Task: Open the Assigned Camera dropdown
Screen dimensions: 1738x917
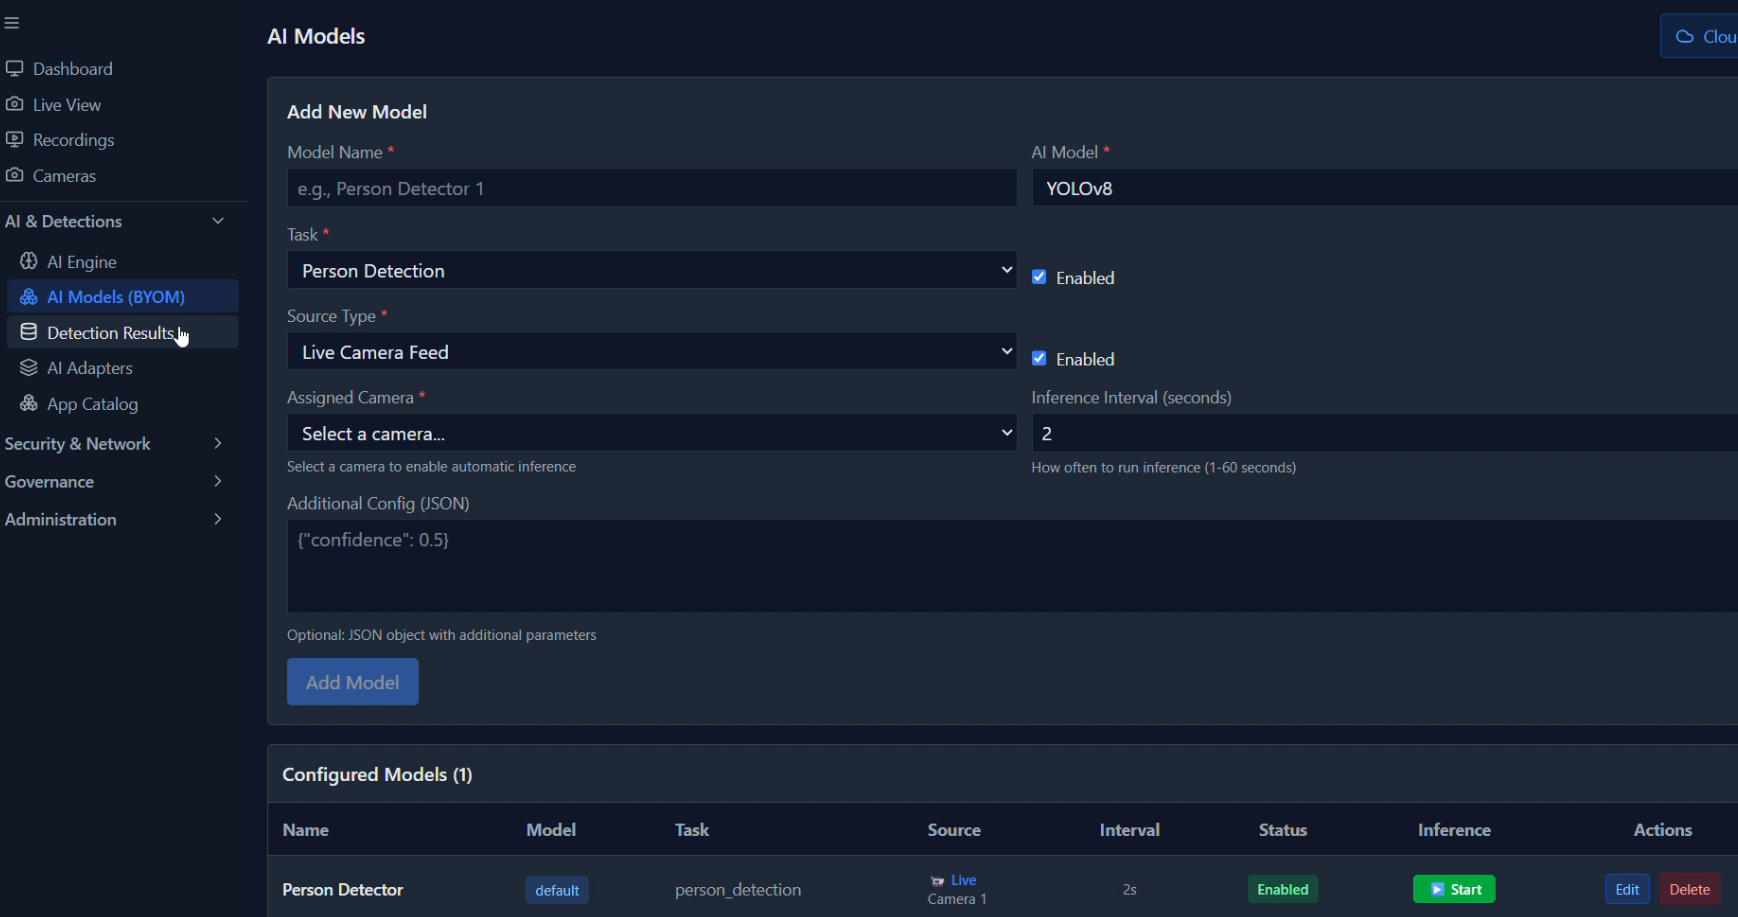Action: tap(652, 433)
